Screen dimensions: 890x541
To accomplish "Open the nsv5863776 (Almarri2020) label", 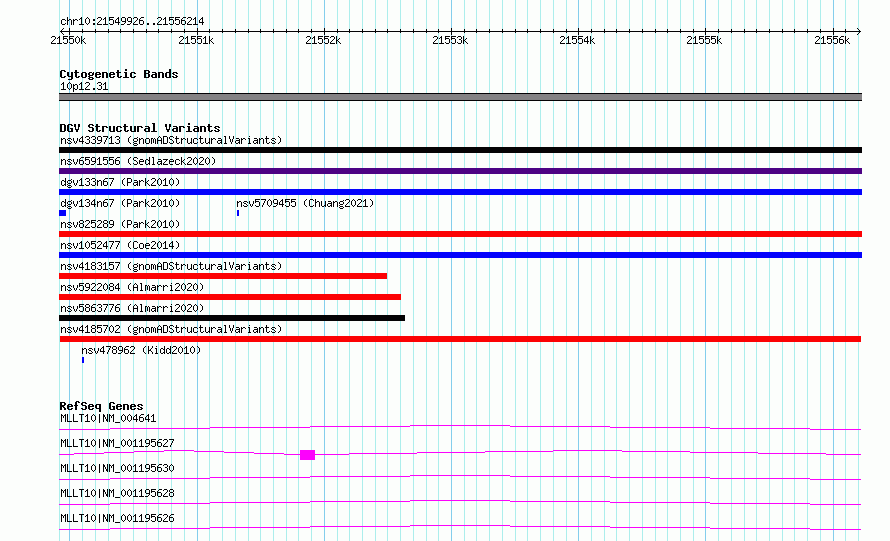I will point(132,308).
